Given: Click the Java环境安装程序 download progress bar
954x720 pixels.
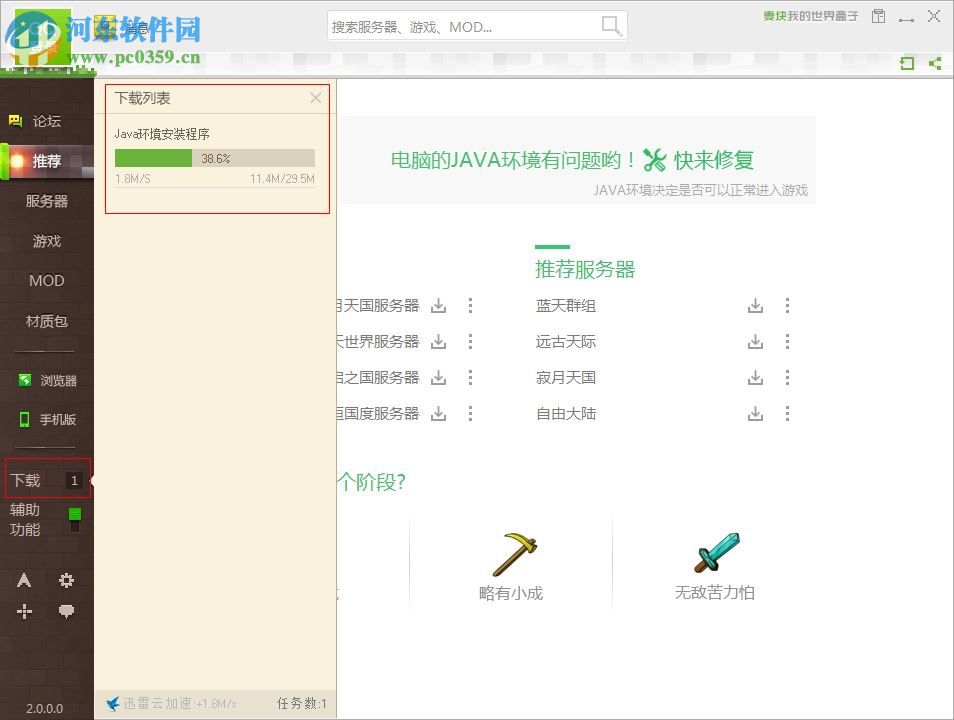Looking at the screenshot, I should [x=215, y=158].
